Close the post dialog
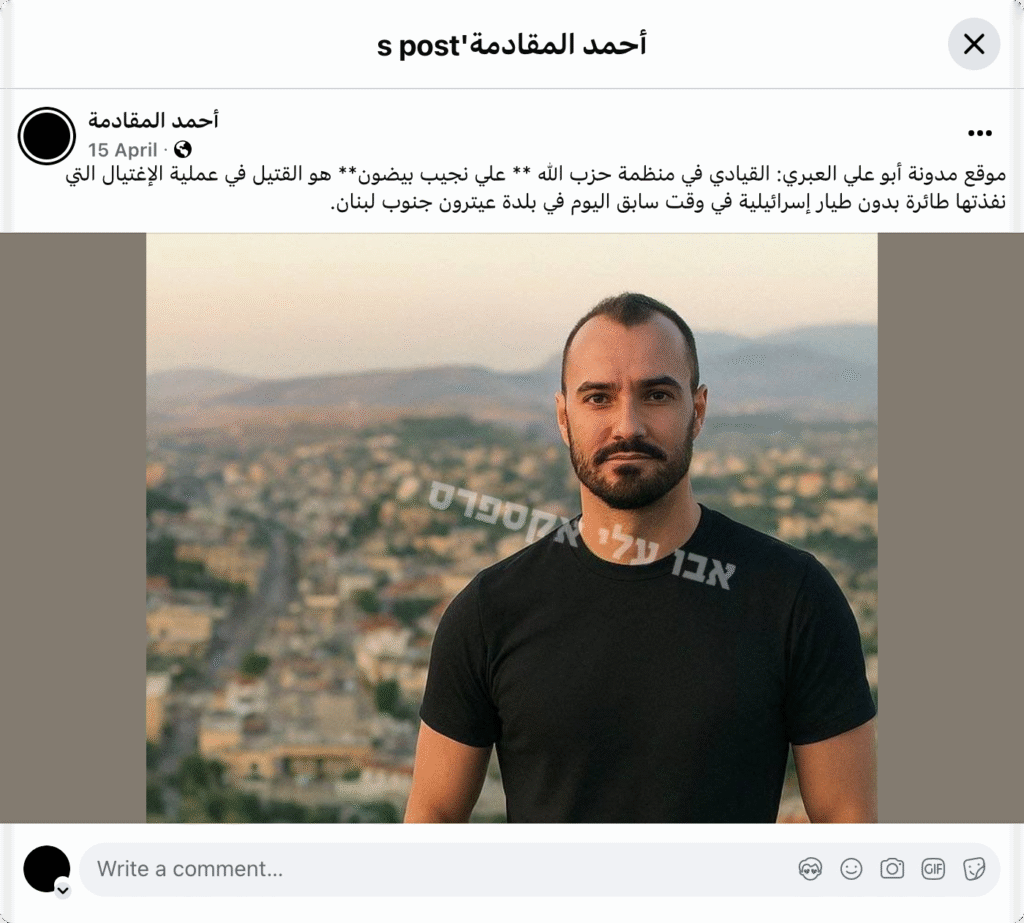This screenshot has width=1024, height=923. [x=974, y=44]
